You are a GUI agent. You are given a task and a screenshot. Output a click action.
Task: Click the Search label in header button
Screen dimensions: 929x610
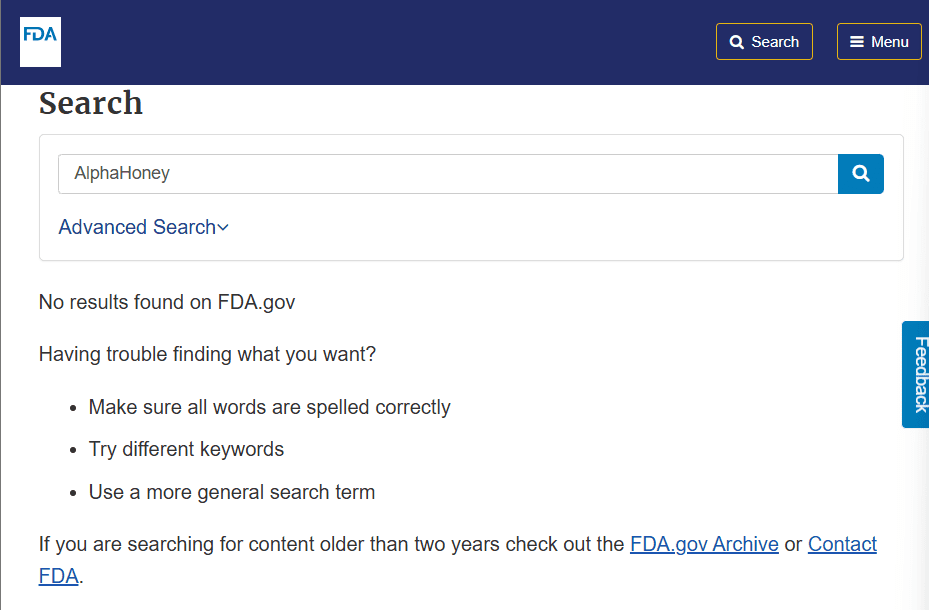(775, 42)
